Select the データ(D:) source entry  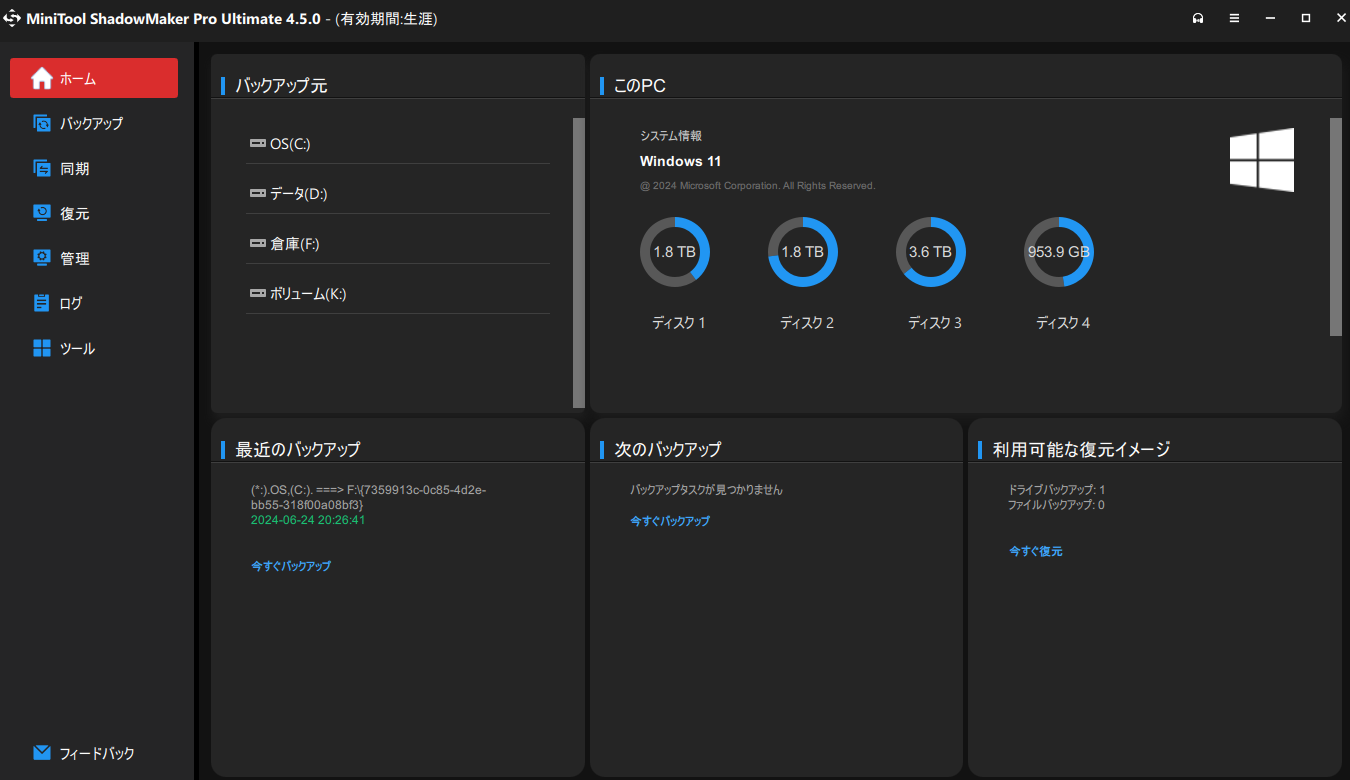click(398, 194)
